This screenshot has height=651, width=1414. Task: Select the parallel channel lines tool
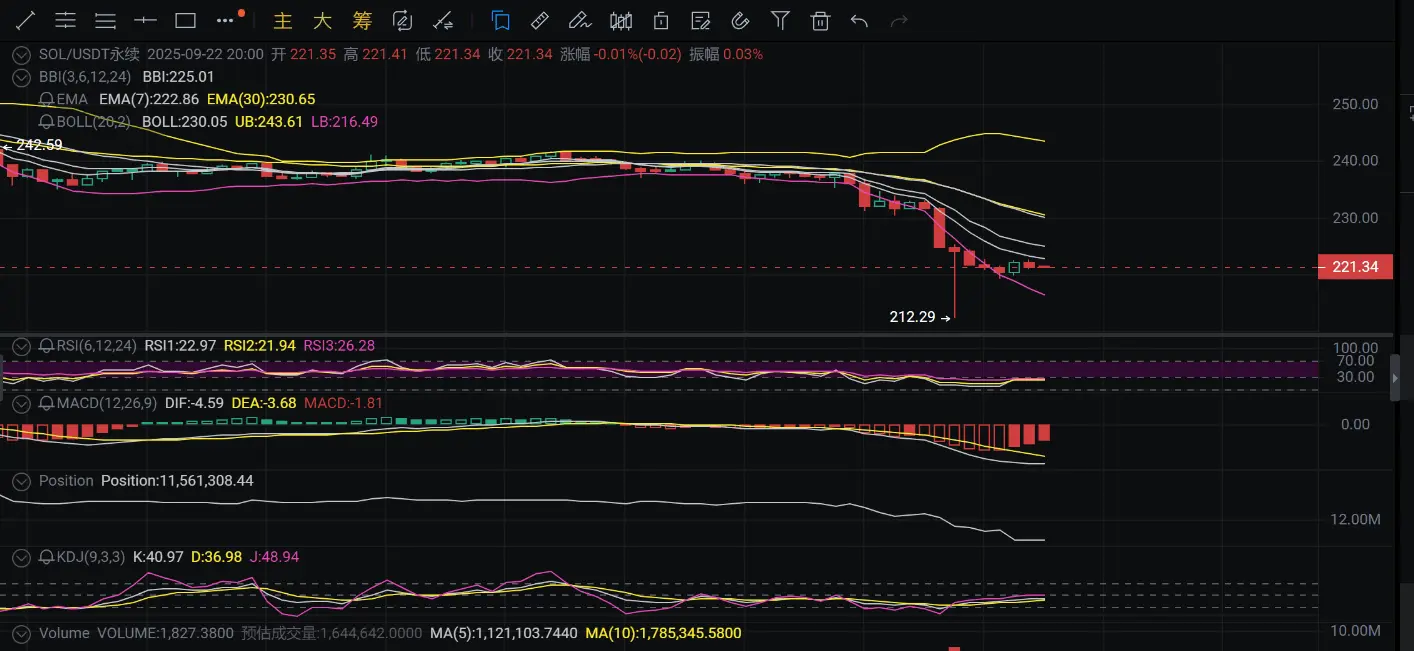pos(65,20)
